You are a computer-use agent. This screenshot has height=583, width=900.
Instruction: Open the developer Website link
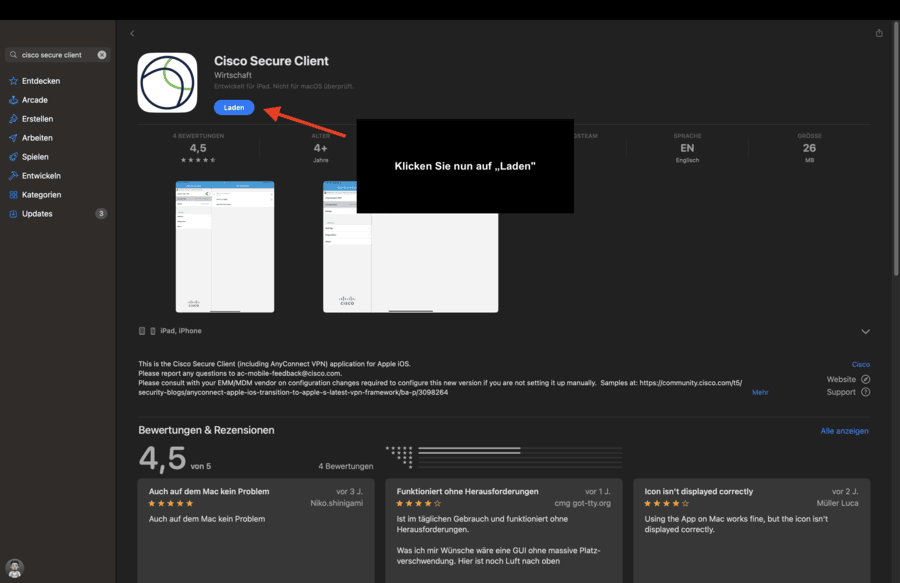(841, 379)
